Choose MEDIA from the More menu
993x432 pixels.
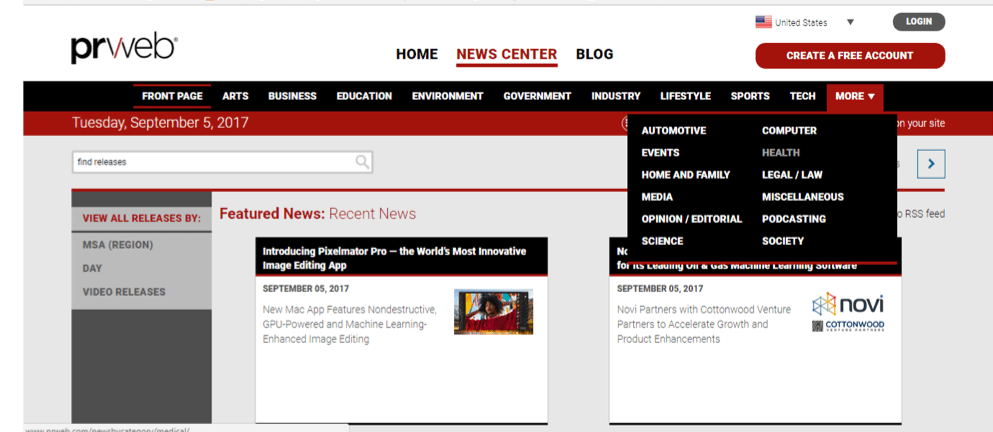(x=657, y=197)
